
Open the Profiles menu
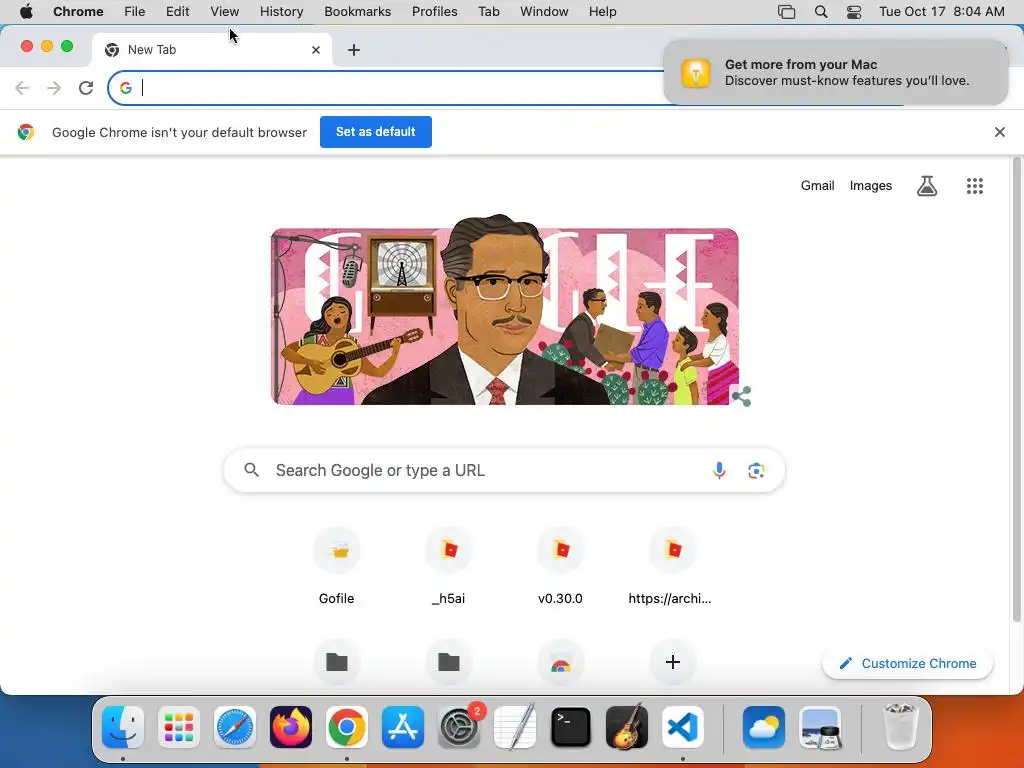[434, 12]
